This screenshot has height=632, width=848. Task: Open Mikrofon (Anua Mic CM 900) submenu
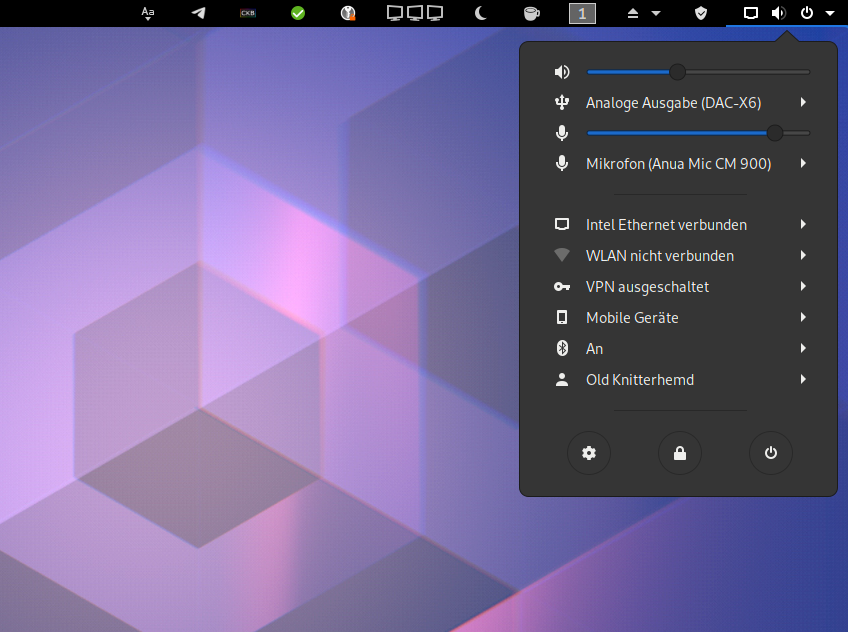click(x=680, y=163)
